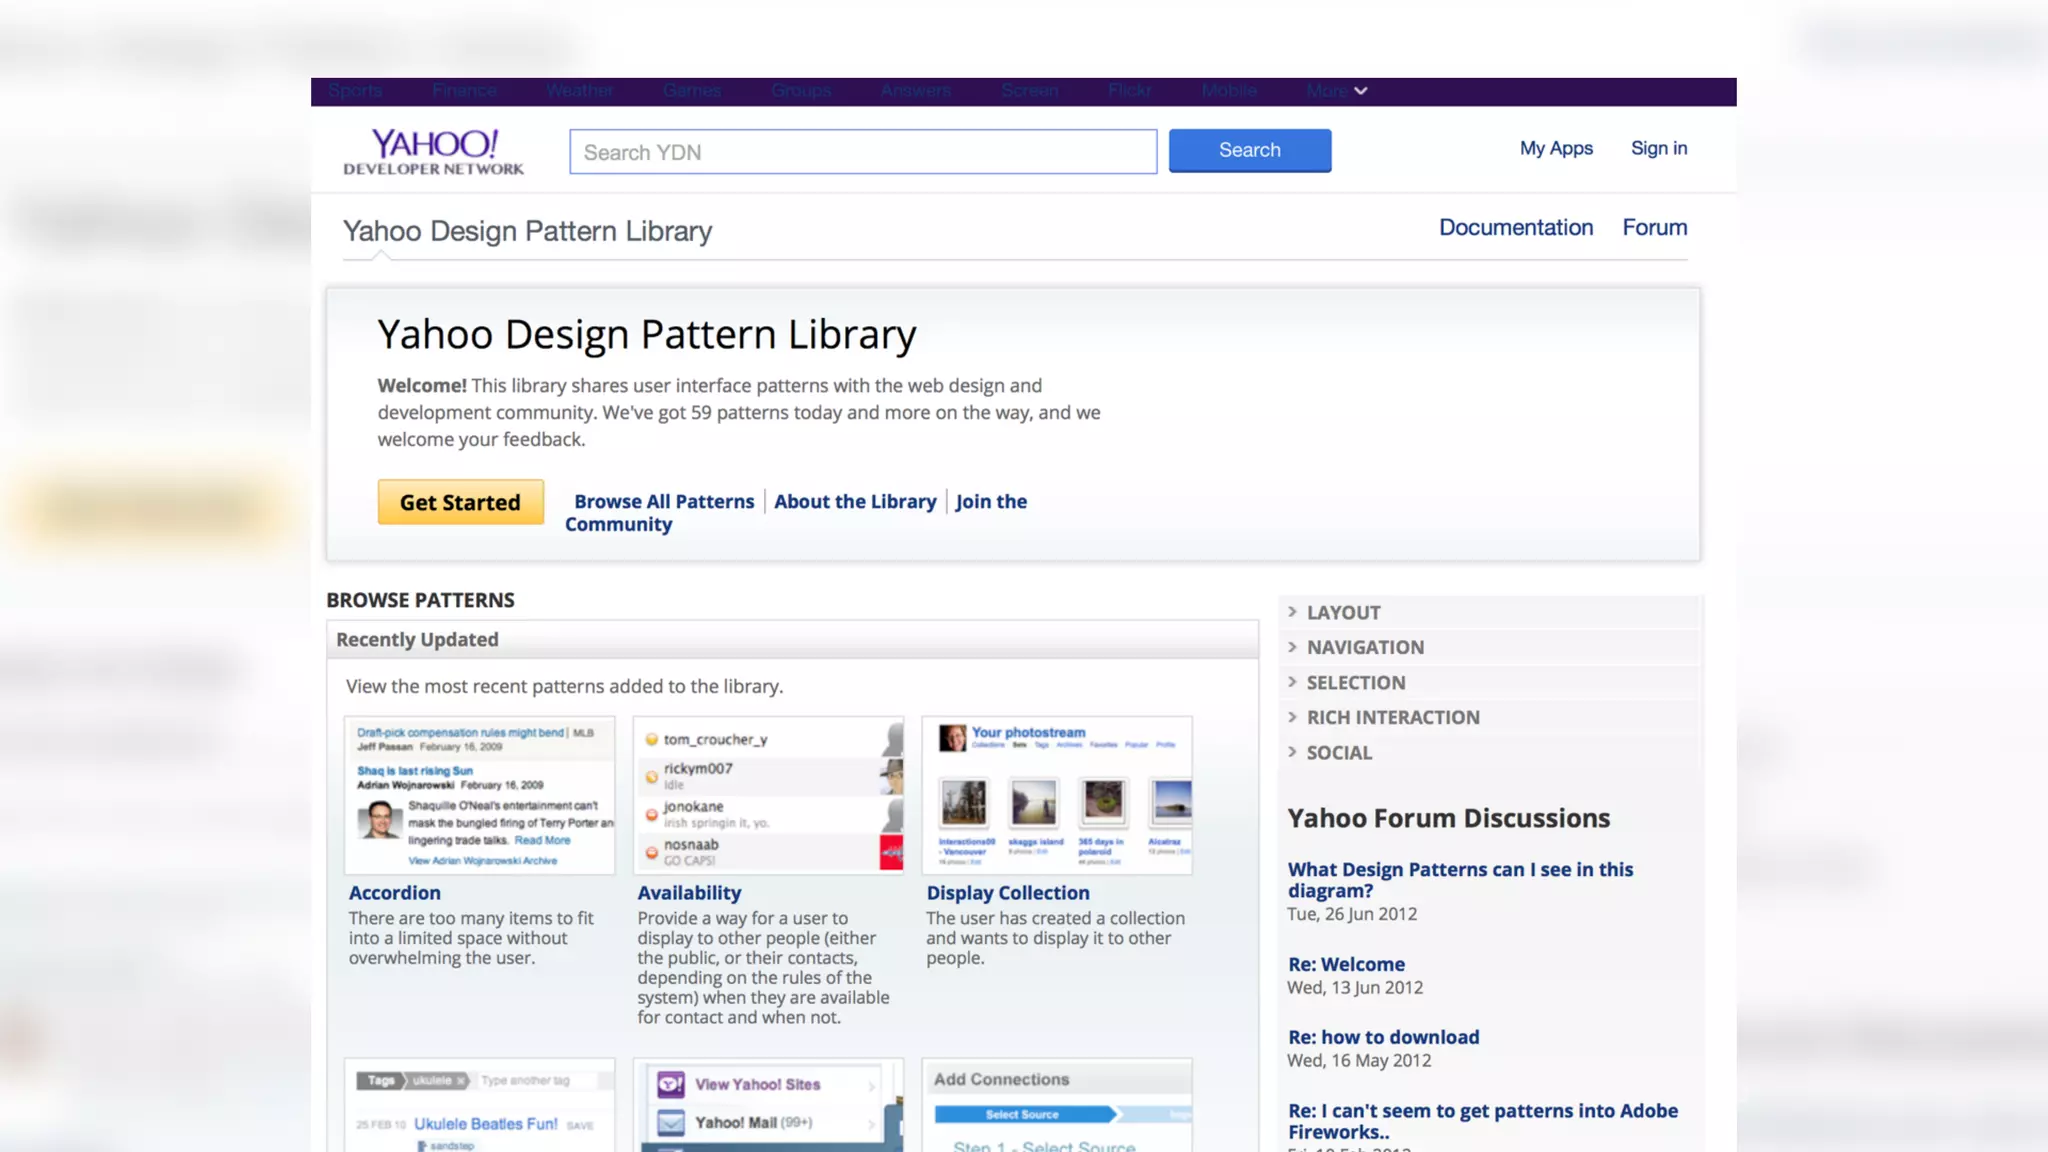Open the Join the Community link
Viewport: 2048px width, 1152px height.
[796, 512]
